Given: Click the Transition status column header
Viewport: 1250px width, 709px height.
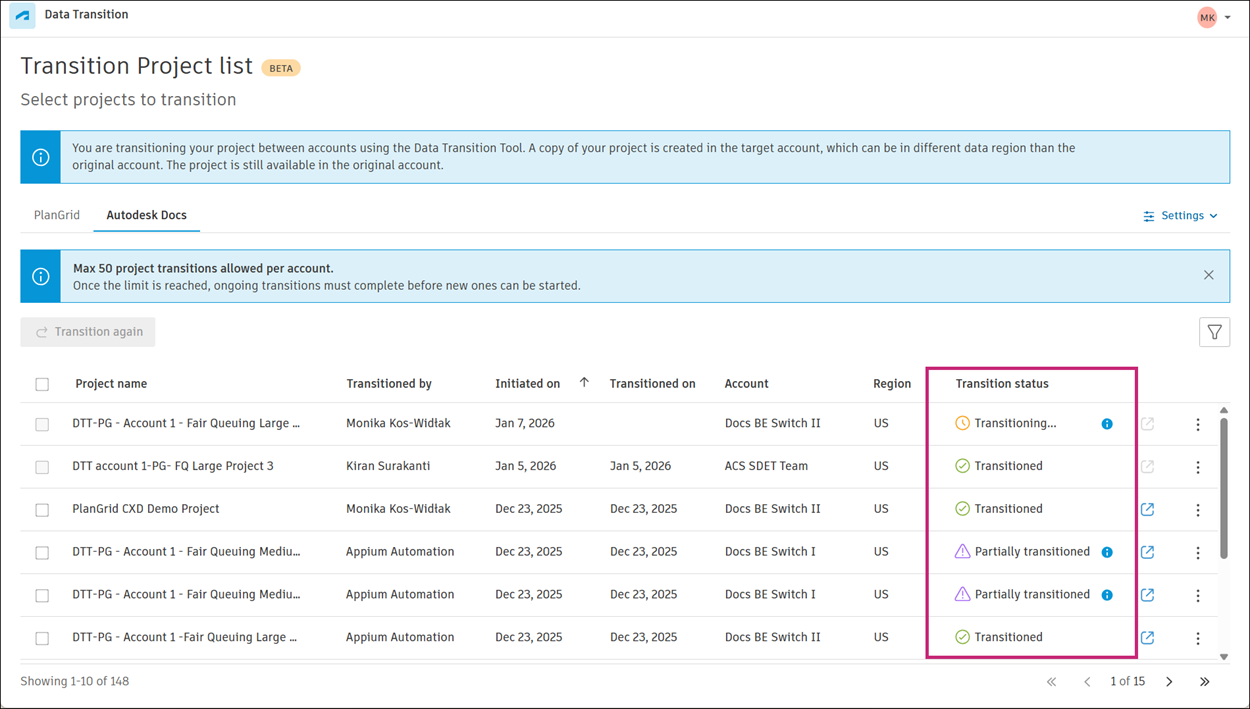Looking at the screenshot, I should point(1002,384).
